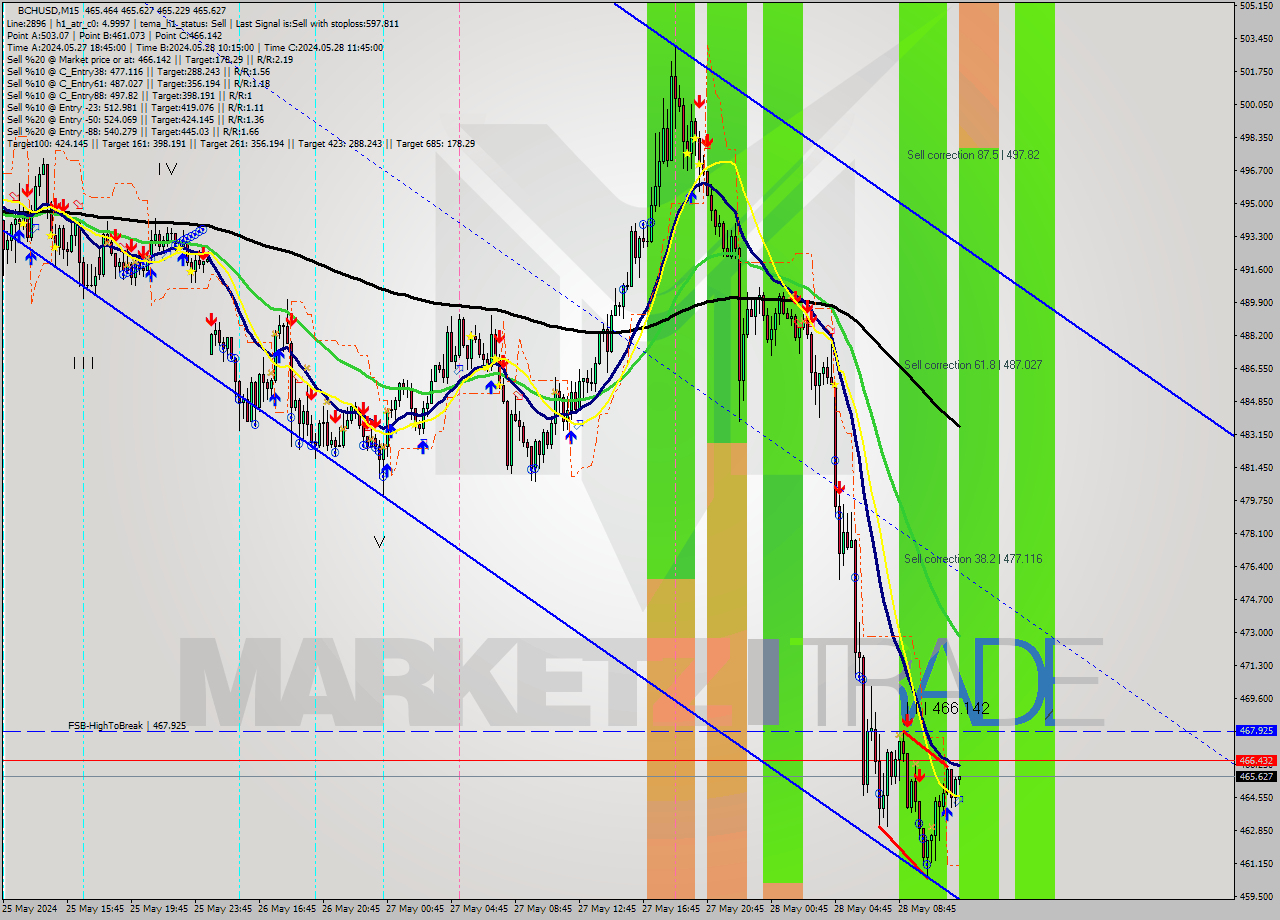Click '28 May 04:45' on the time axis
Screen dimensions: 1280x920
[x=863, y=909]
